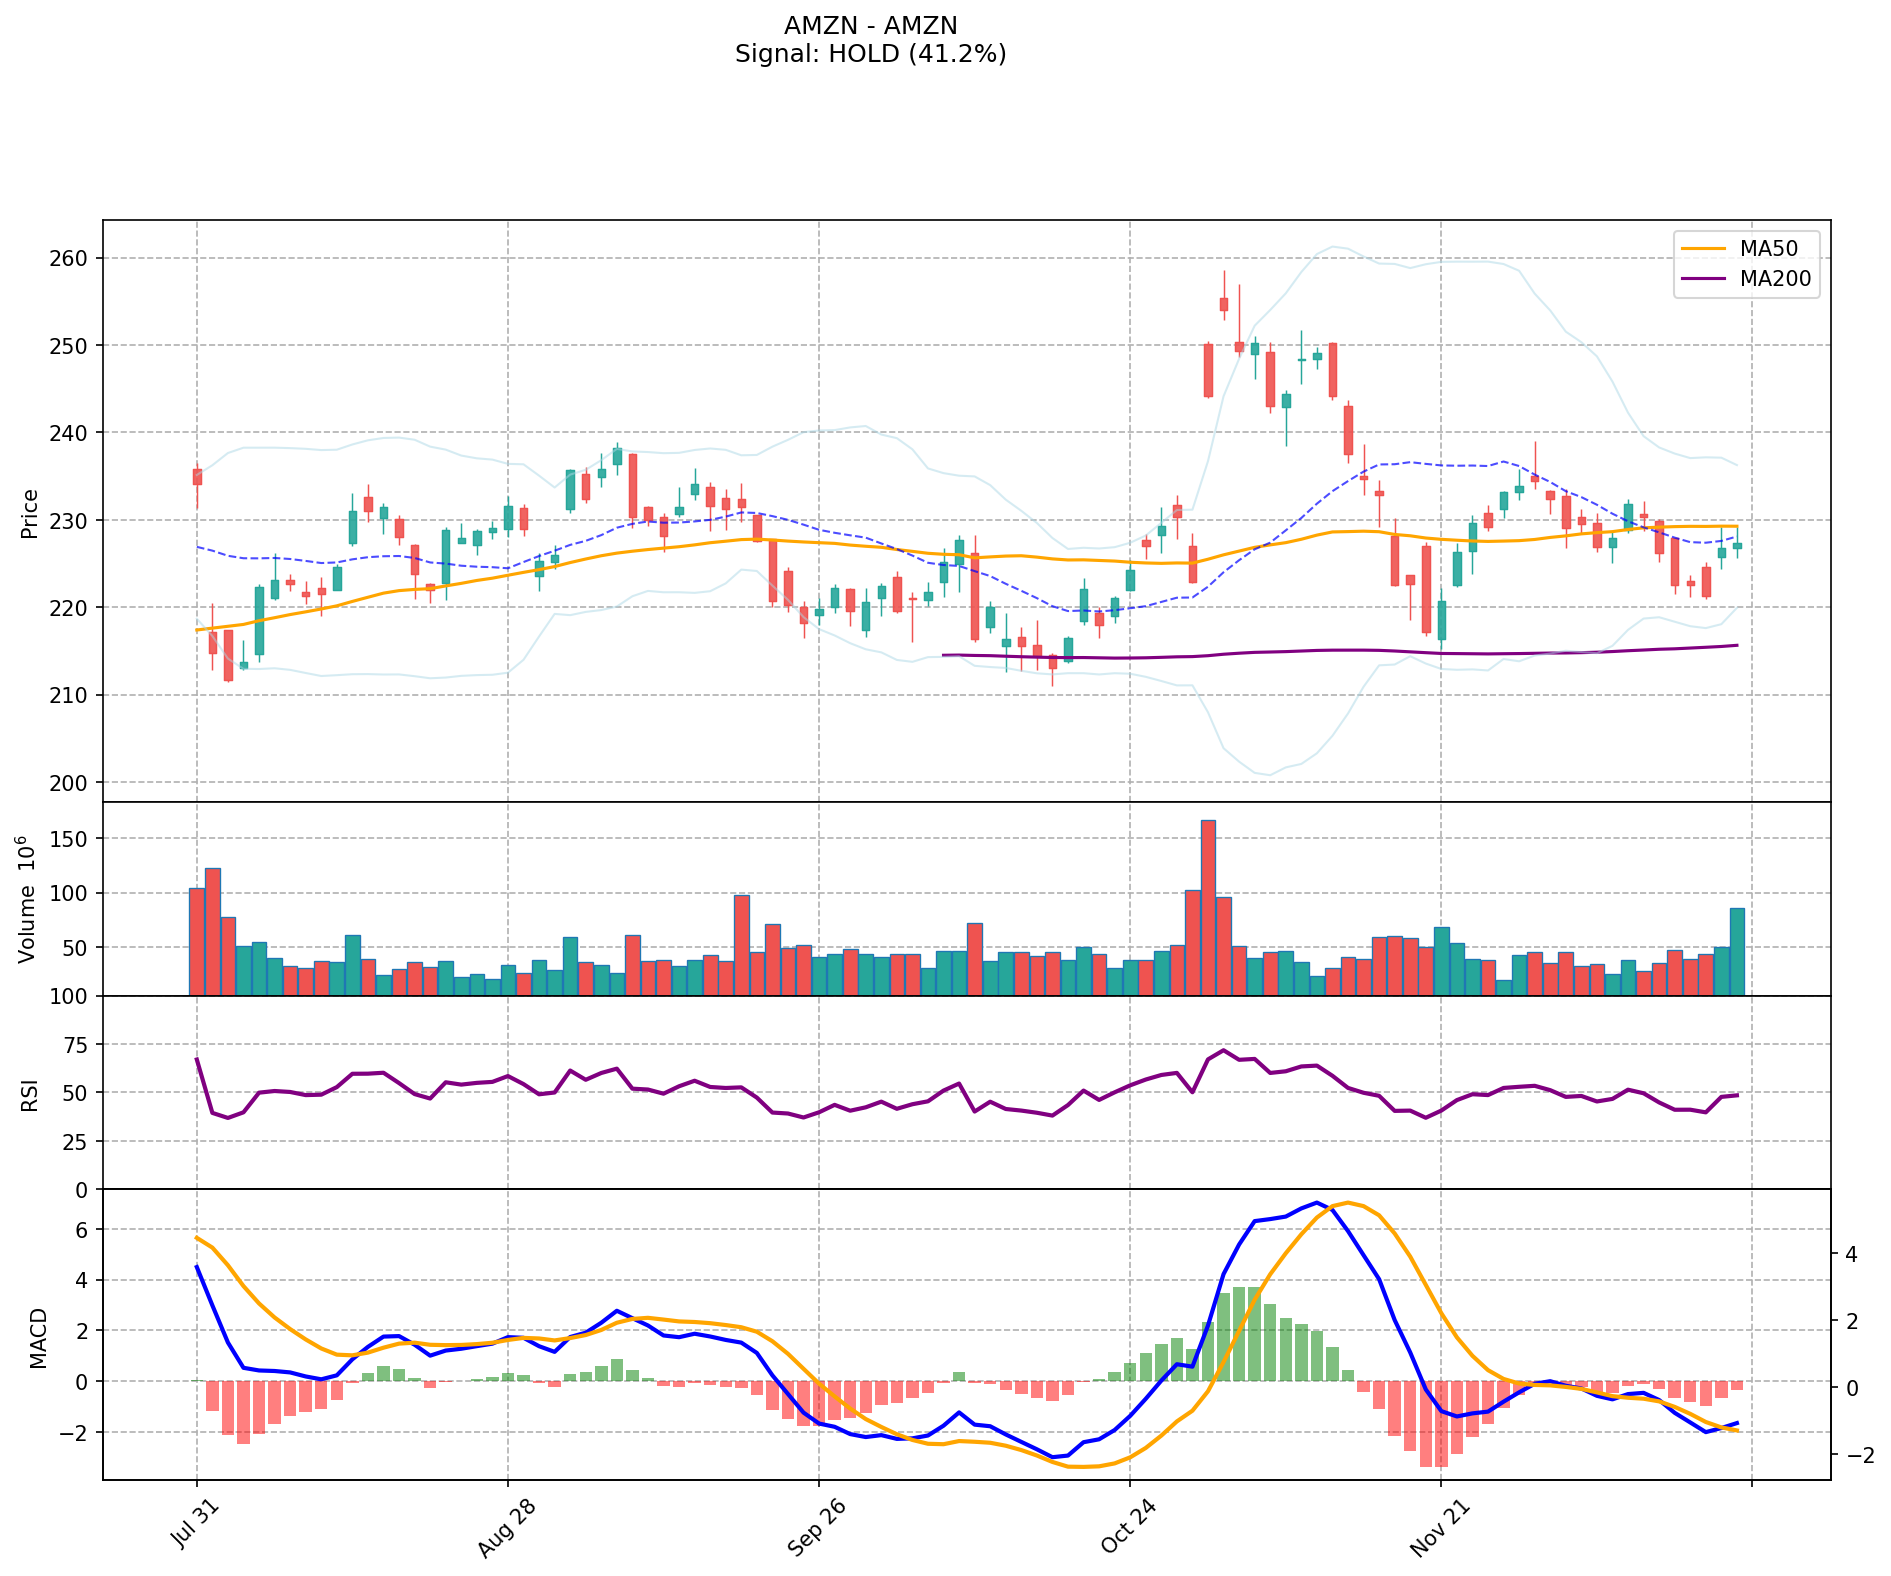Select the Nov 21 date label
1891x1576 pixels.
pyautogui.click(x=1438, y=1526)
